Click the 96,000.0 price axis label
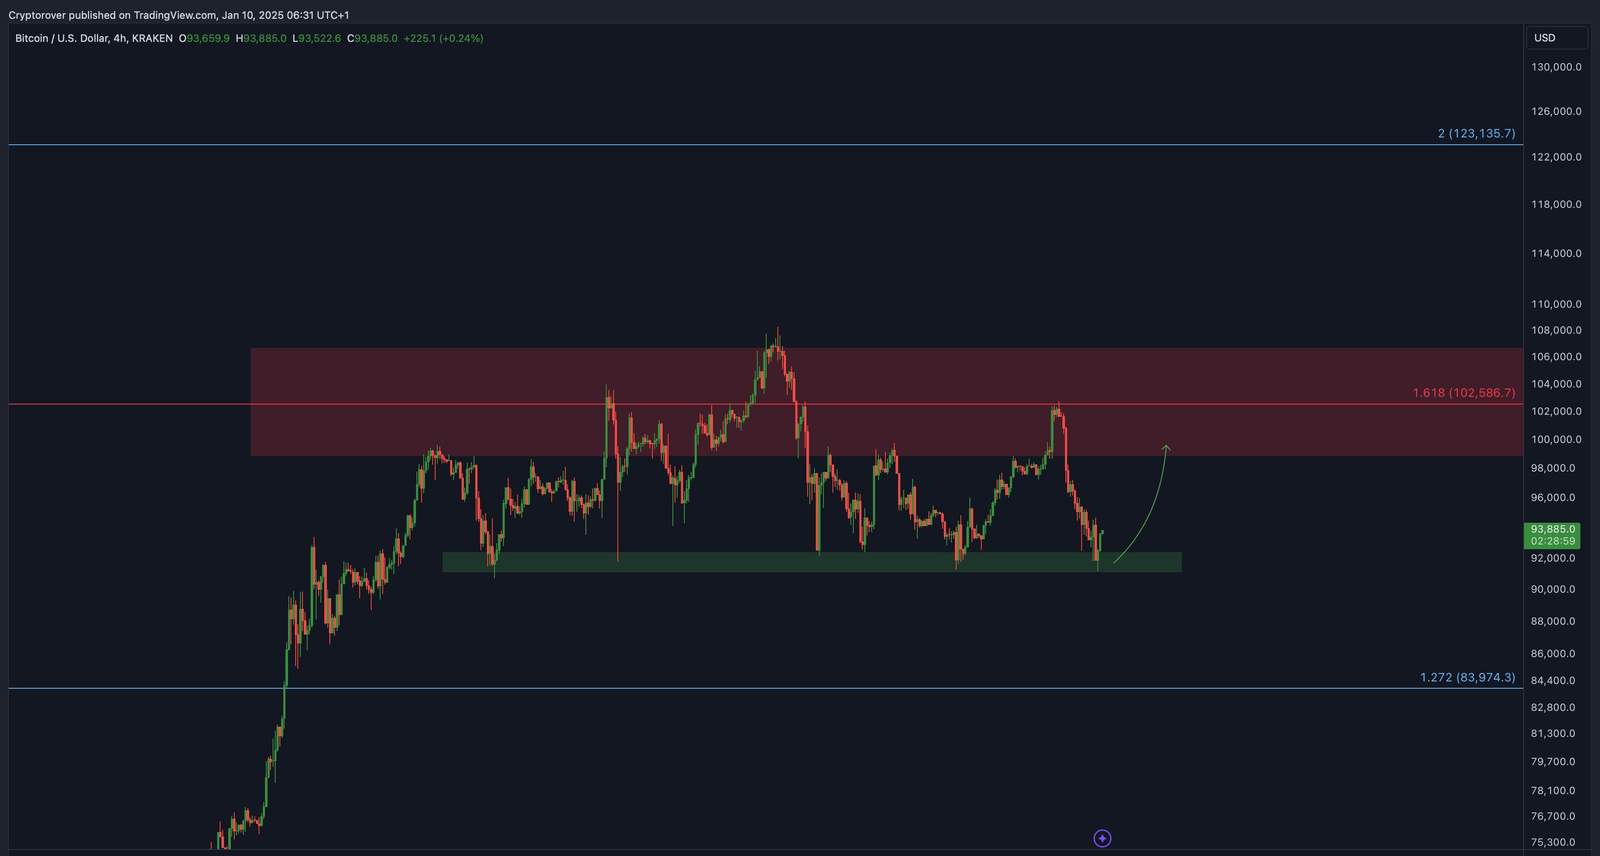Viewport: 1600px width, 856px height. (x=1553, y=497)
